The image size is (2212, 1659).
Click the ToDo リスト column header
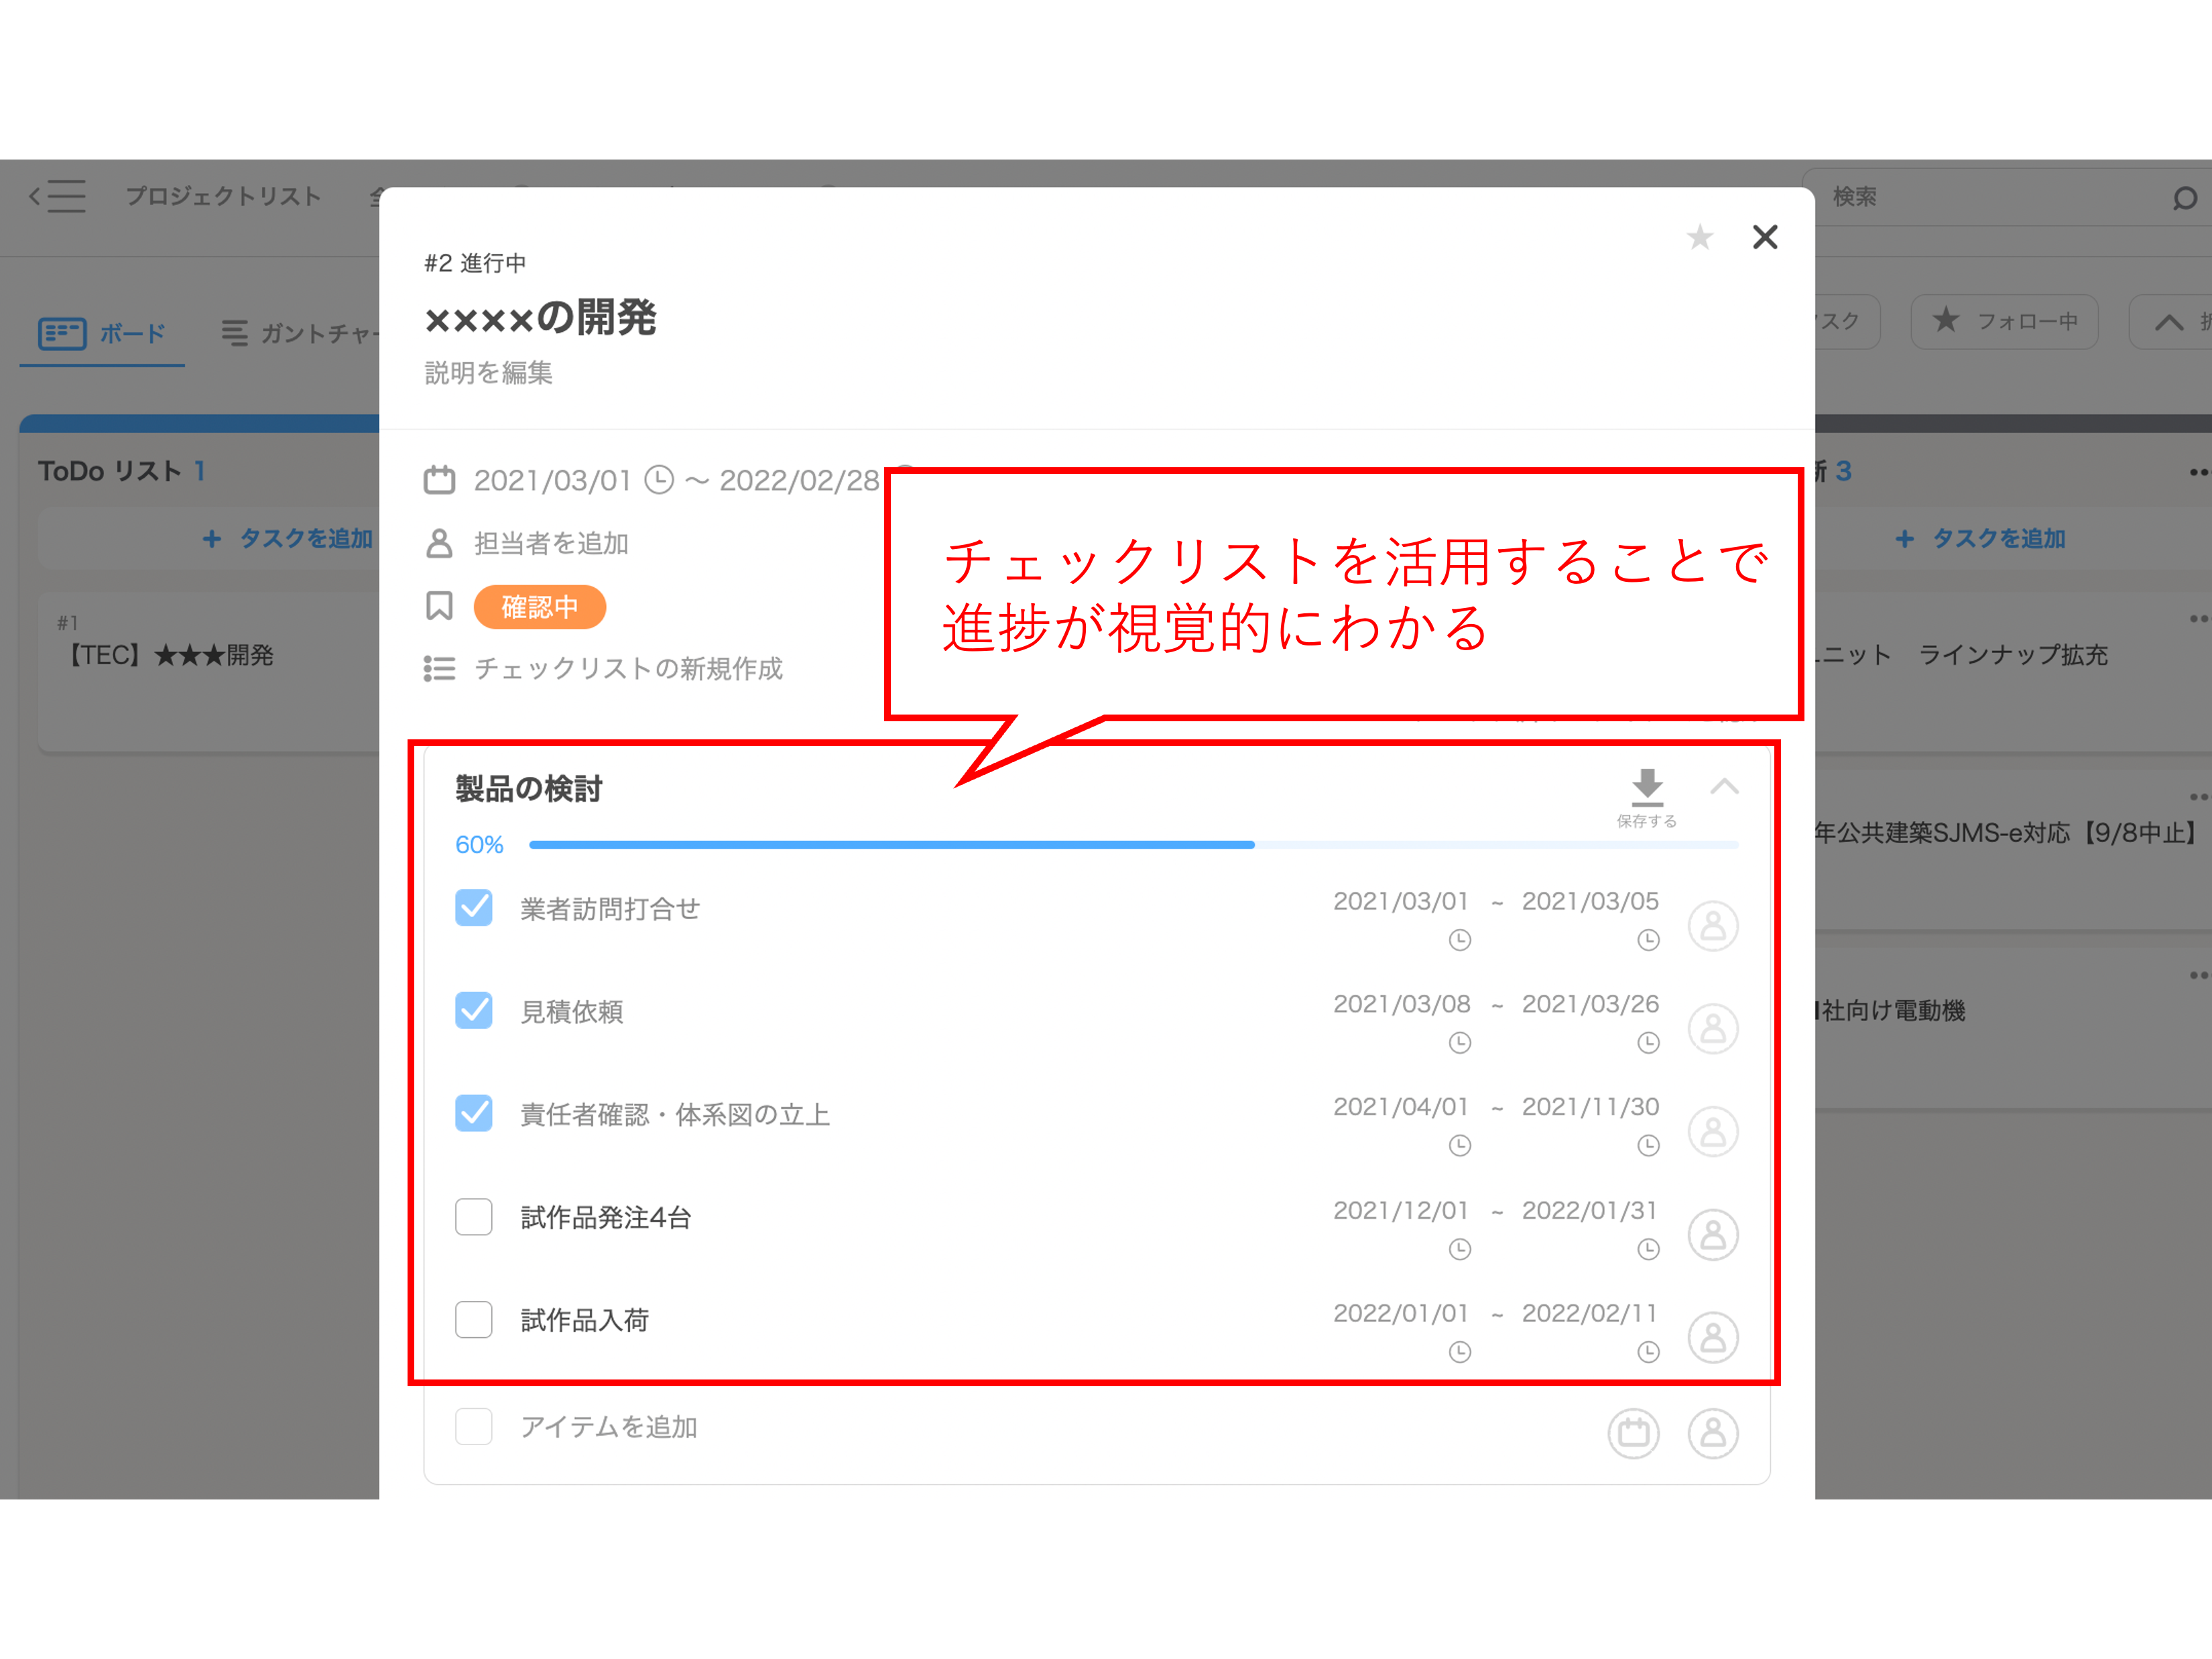pyautogui.click(x=122, y=471)
